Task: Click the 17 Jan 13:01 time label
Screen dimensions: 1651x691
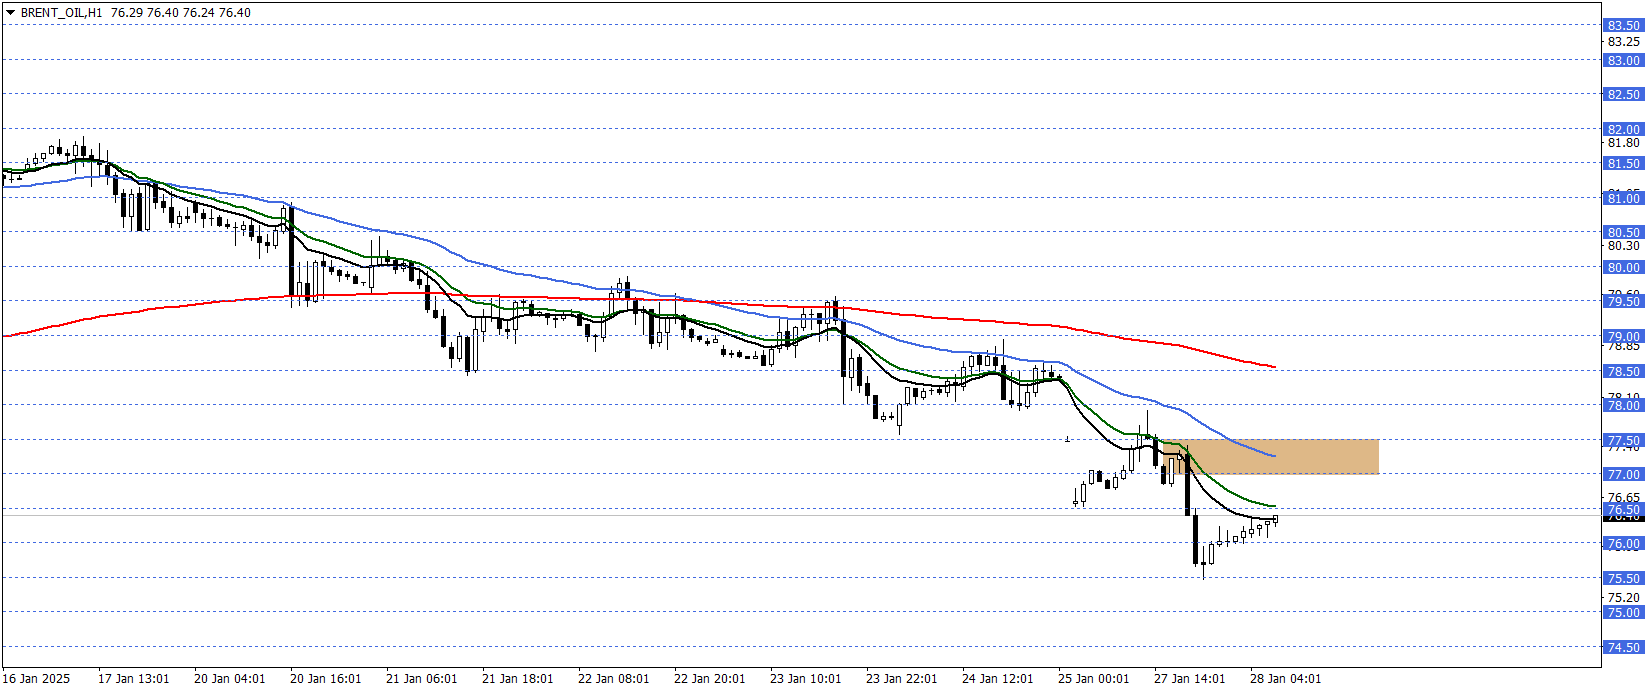Action: [x=133, y=678]
